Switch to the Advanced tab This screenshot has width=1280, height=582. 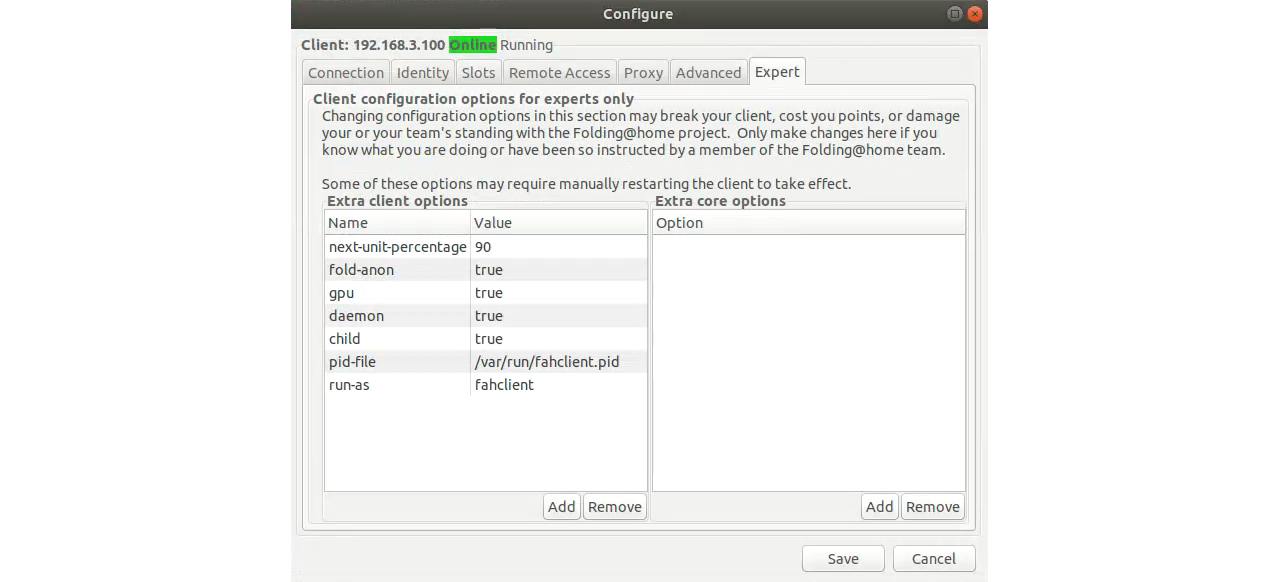pyautogui.click(x=708, y=72)
